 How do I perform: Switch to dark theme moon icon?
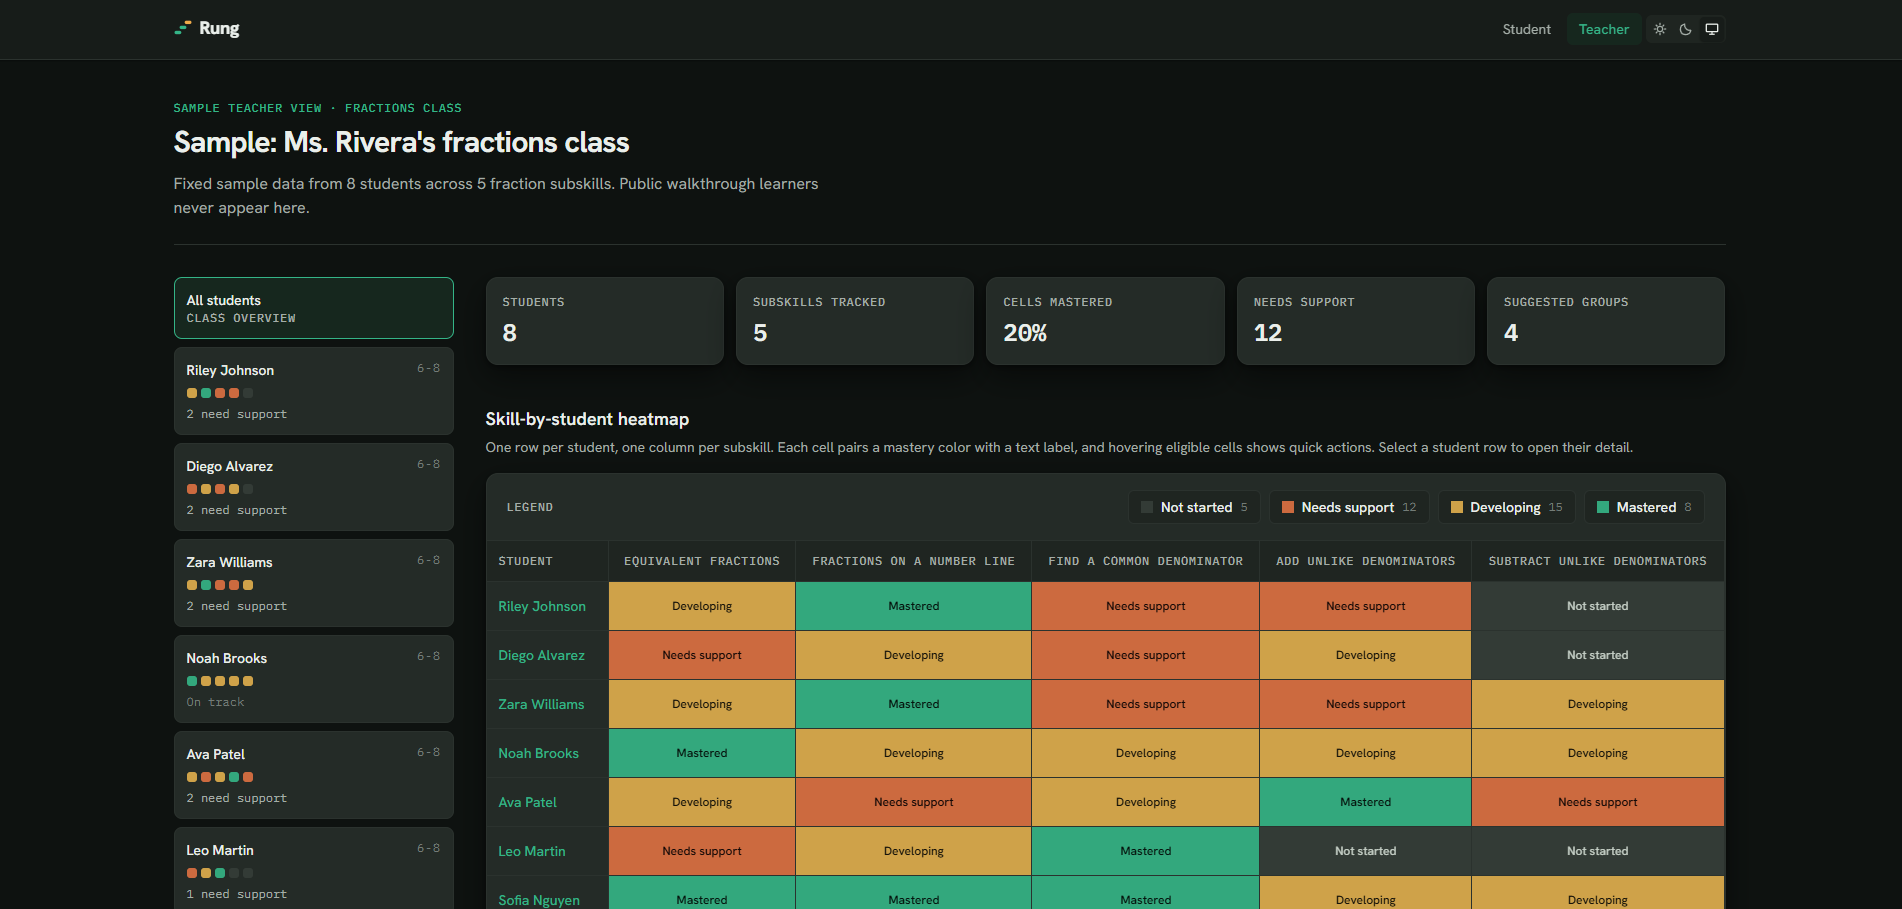pyautogui.click(x=1686, y=29)
